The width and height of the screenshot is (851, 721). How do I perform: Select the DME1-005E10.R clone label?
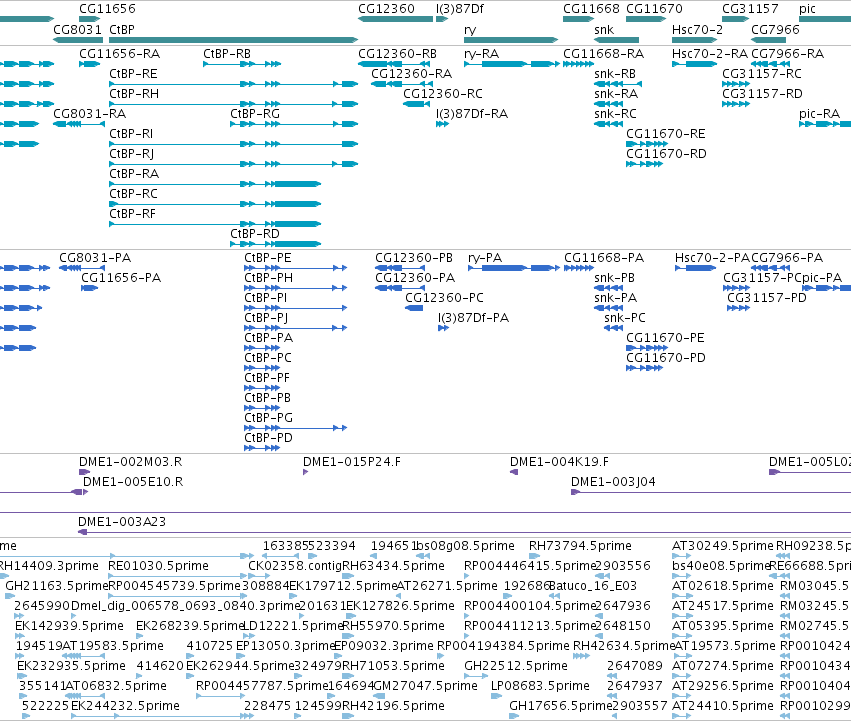133,482
